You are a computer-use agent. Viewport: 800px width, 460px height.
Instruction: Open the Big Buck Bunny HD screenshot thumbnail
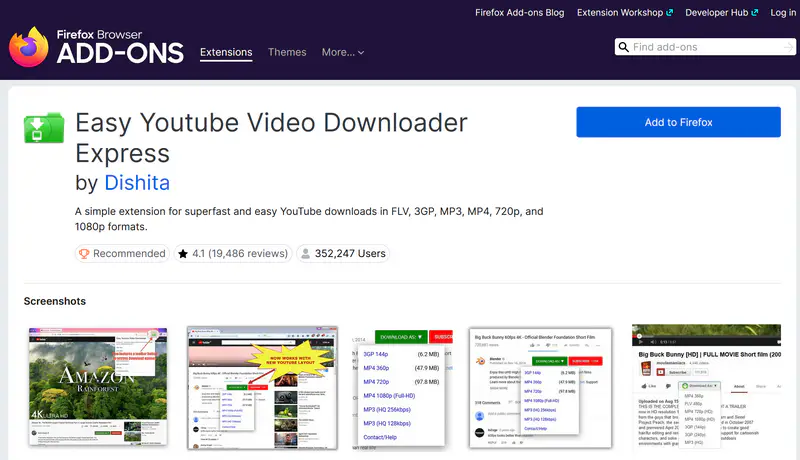pyautogui.click(x=706, y=388)
